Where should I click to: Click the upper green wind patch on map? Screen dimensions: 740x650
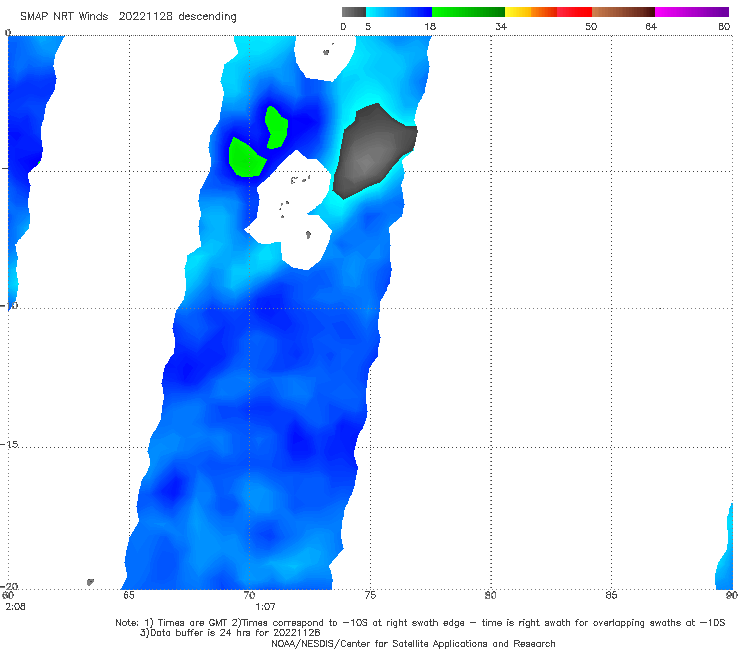pos(277,127)
